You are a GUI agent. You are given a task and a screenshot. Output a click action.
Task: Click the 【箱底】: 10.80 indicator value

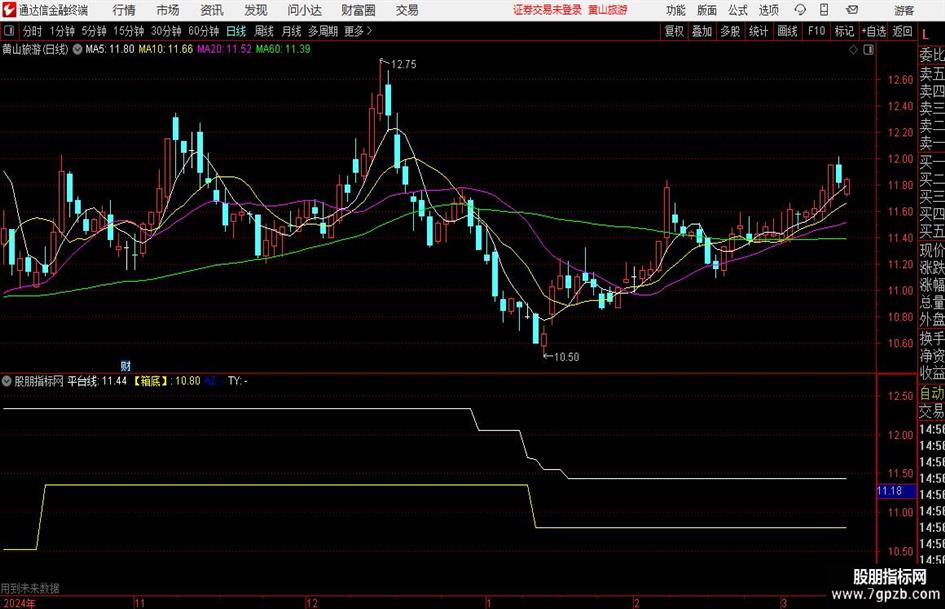click(166, 381)
